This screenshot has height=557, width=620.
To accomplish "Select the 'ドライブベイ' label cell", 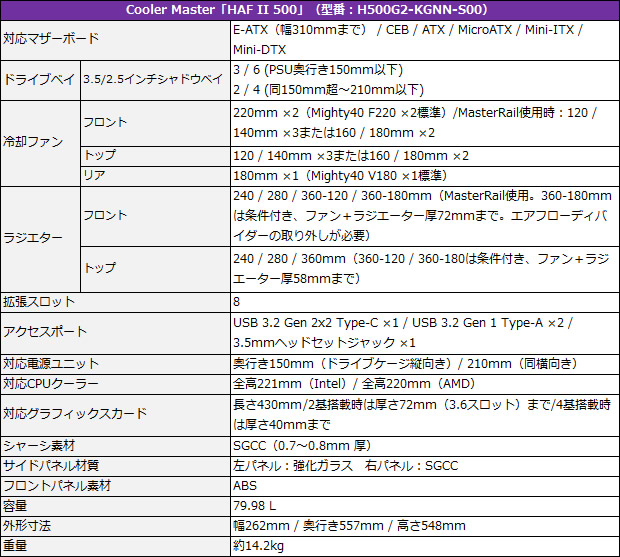I will point(40,80).
